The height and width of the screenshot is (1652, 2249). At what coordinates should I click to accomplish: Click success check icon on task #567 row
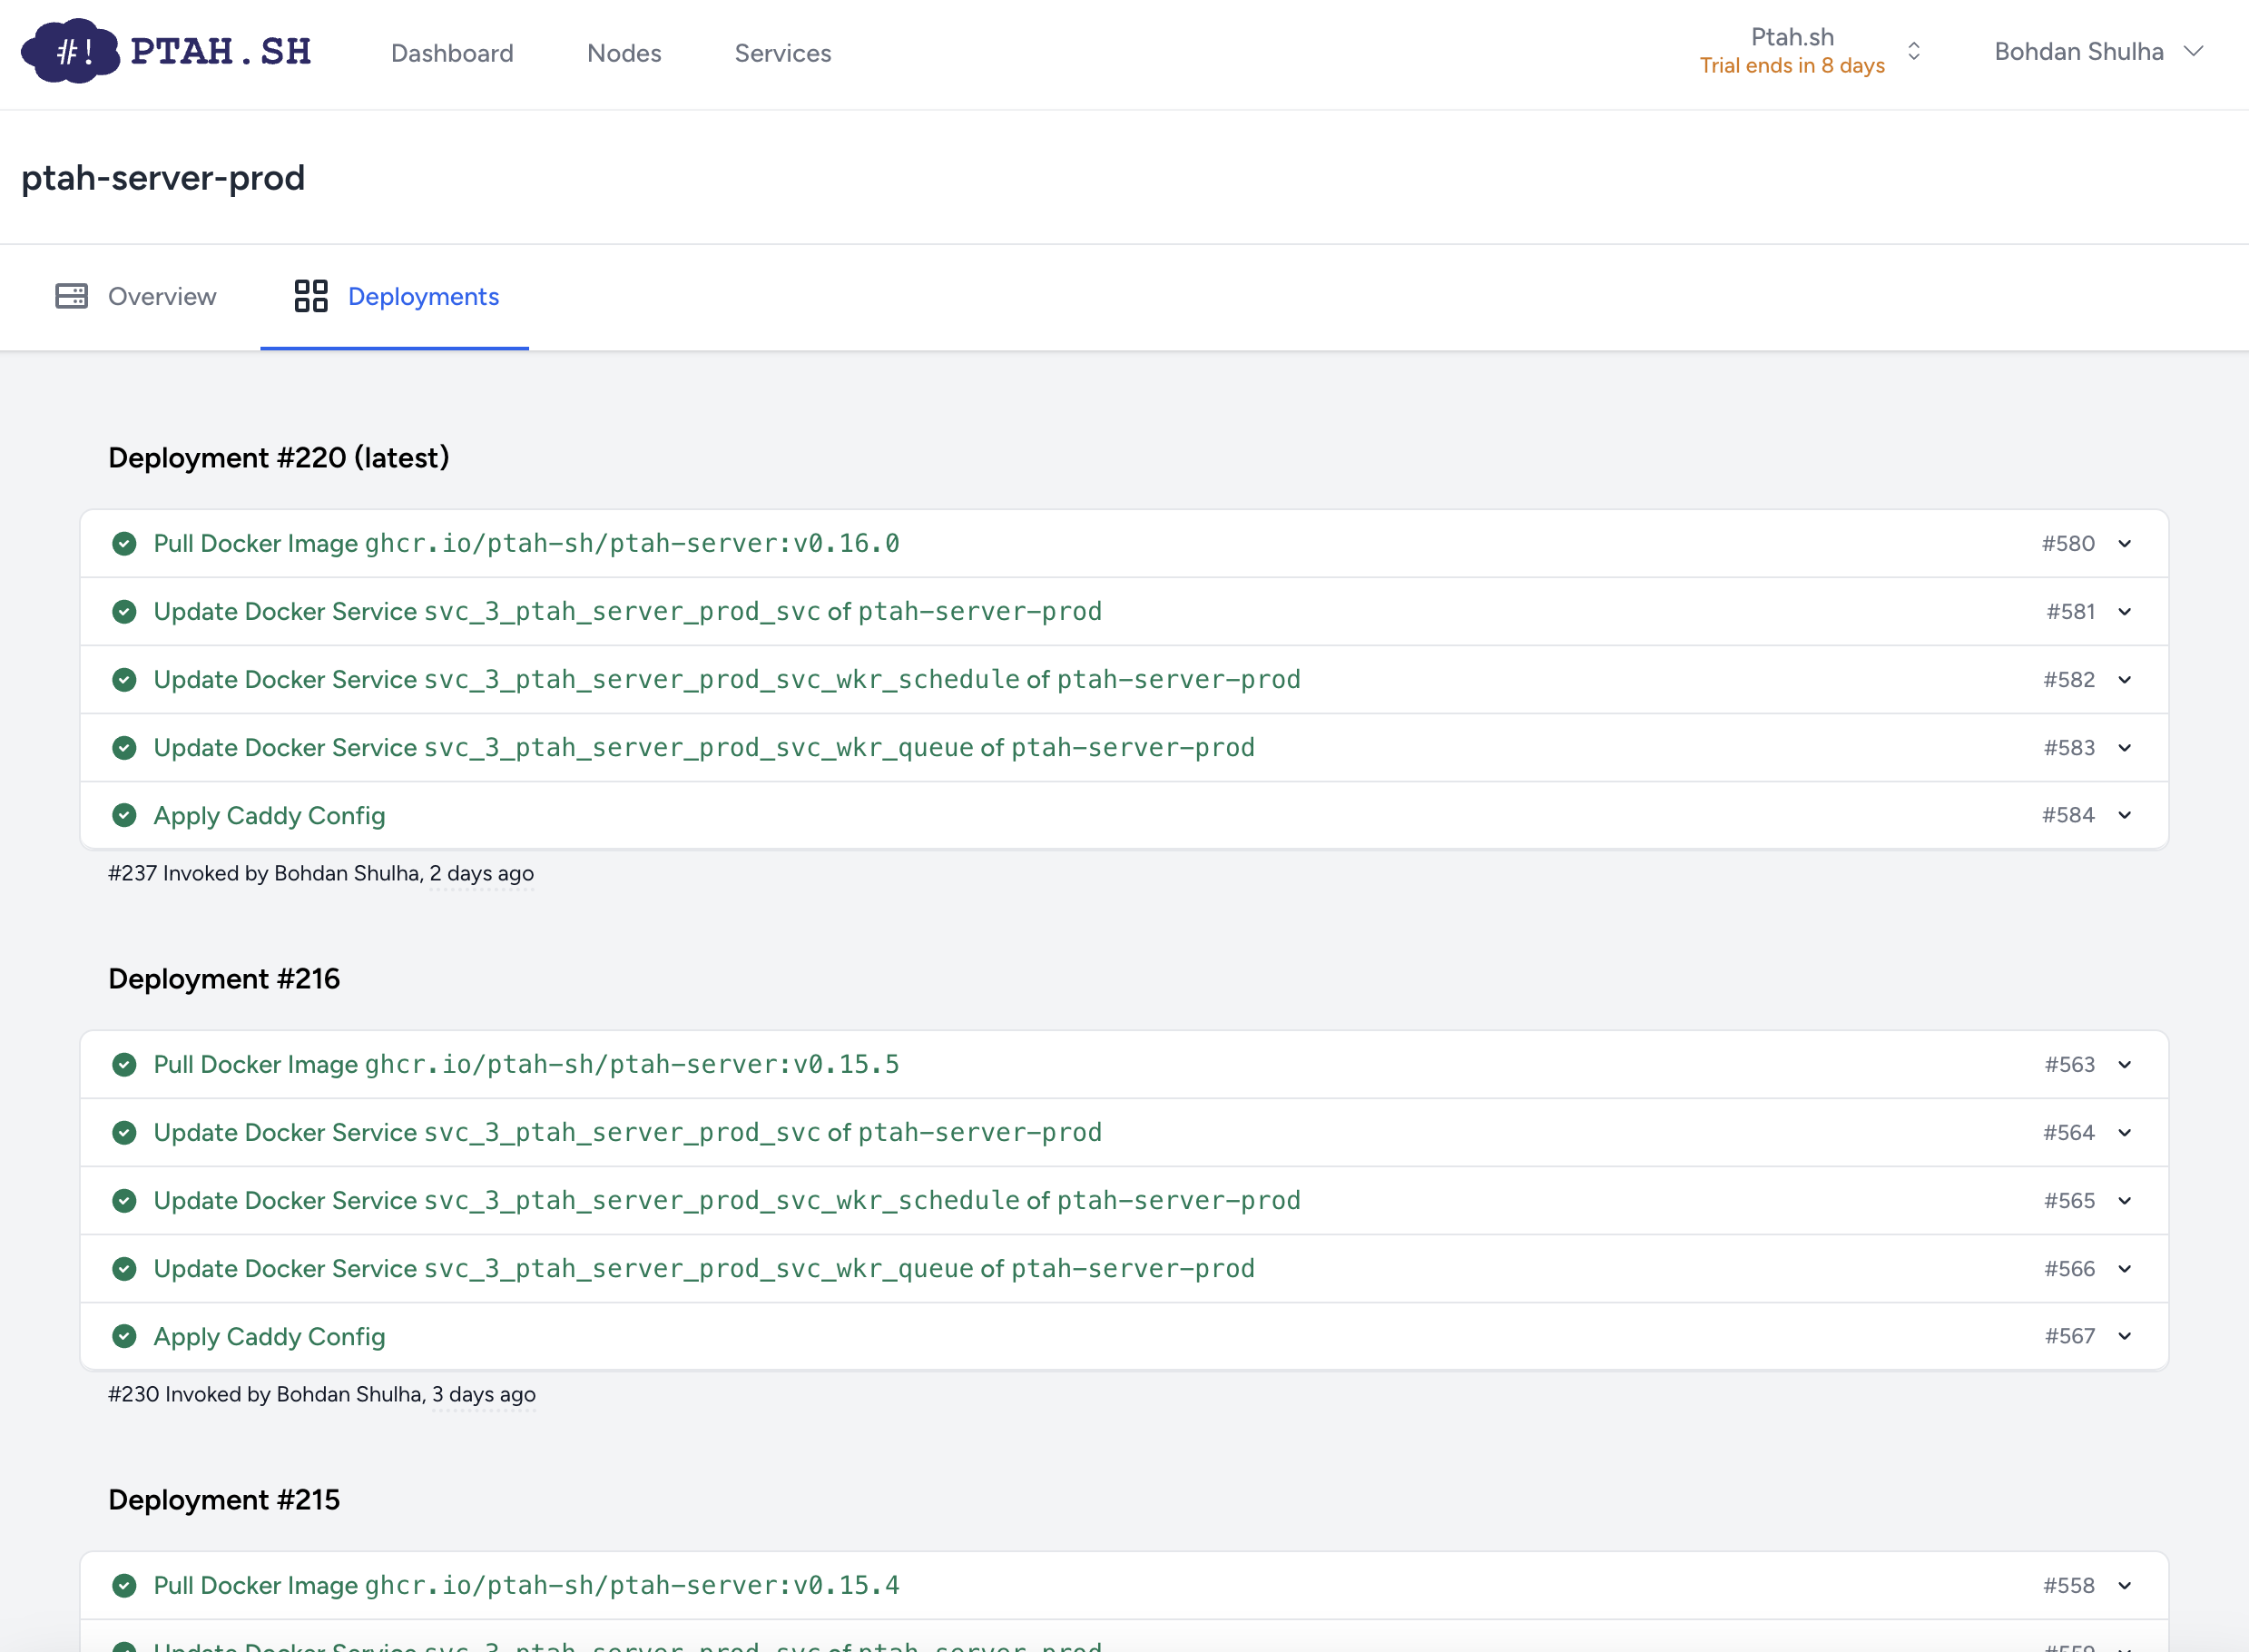click(124, 1336)
